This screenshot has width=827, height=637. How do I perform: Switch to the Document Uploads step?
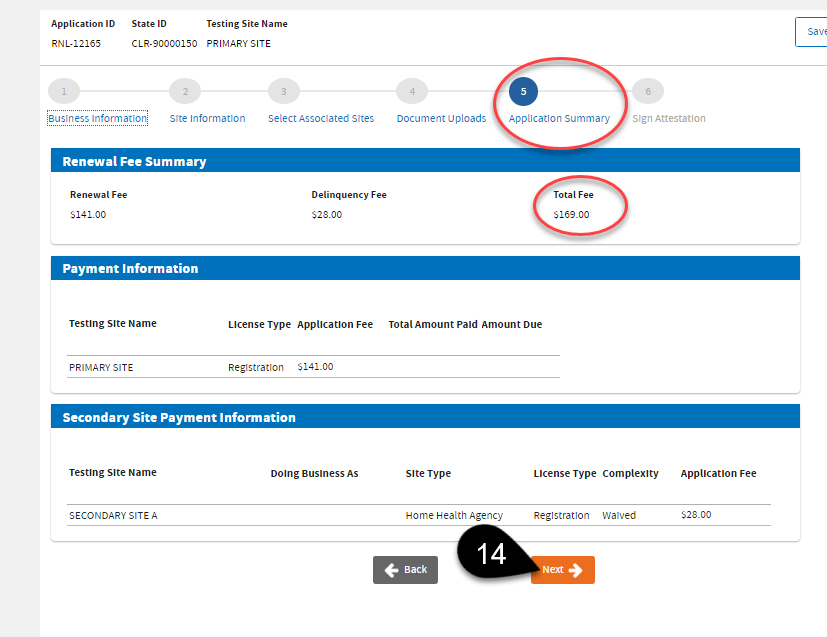click(441, 119)
